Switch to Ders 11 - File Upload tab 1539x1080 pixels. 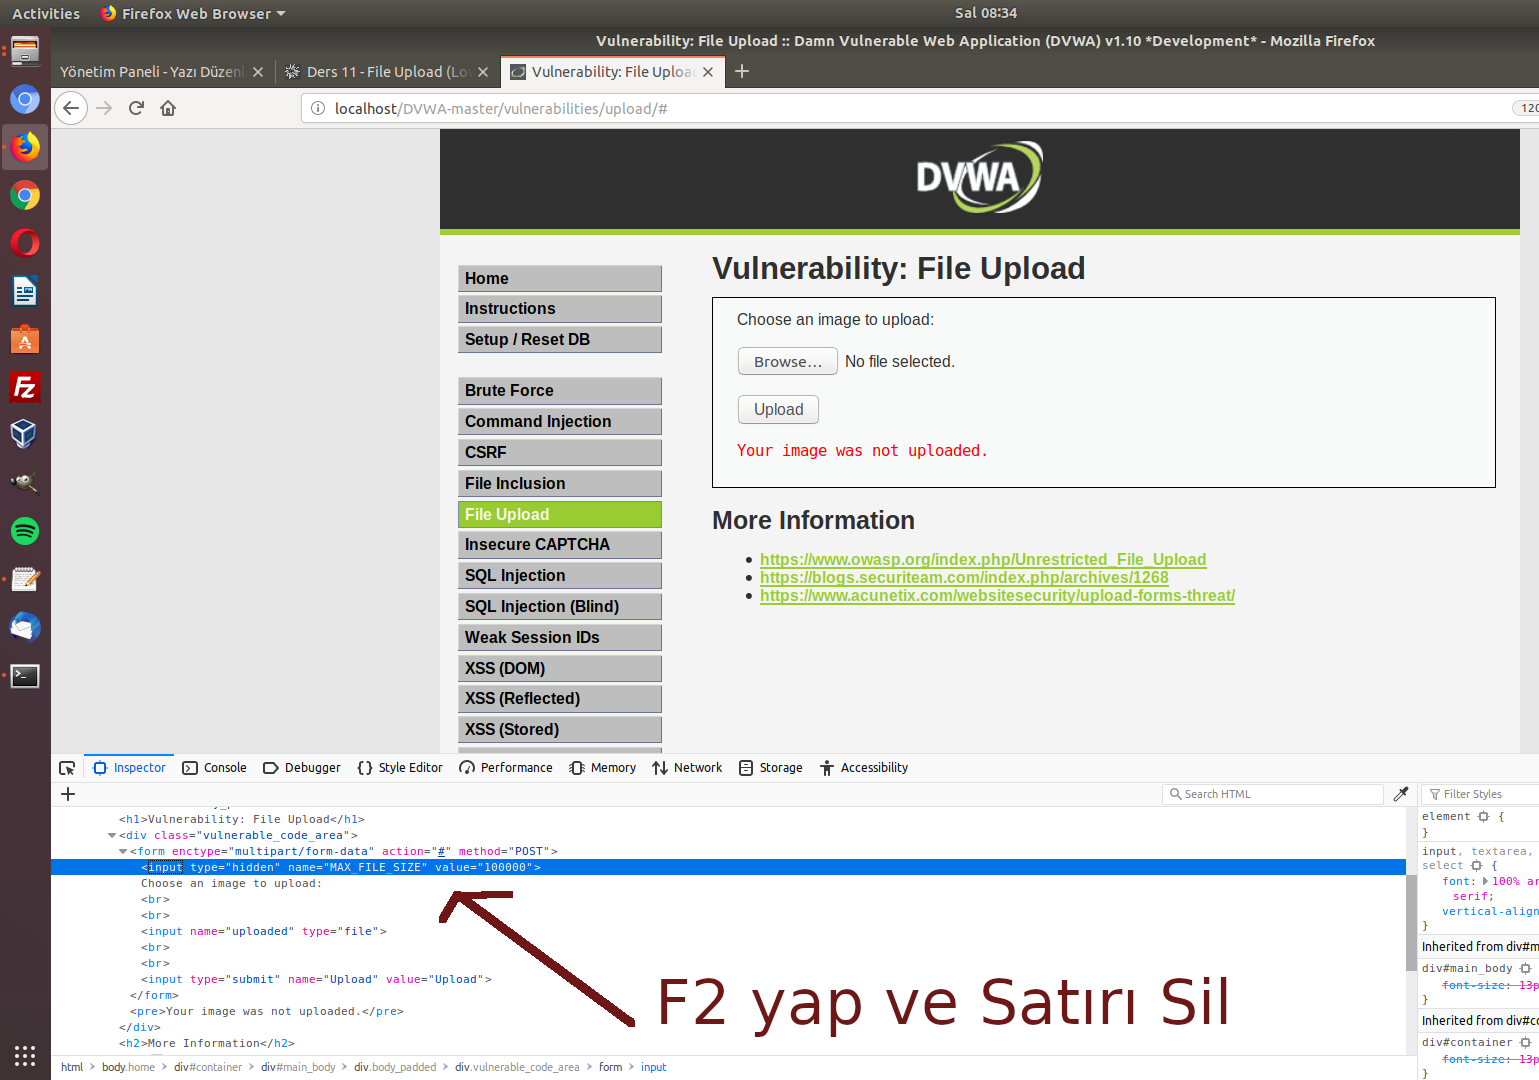[x=387, y=72]
